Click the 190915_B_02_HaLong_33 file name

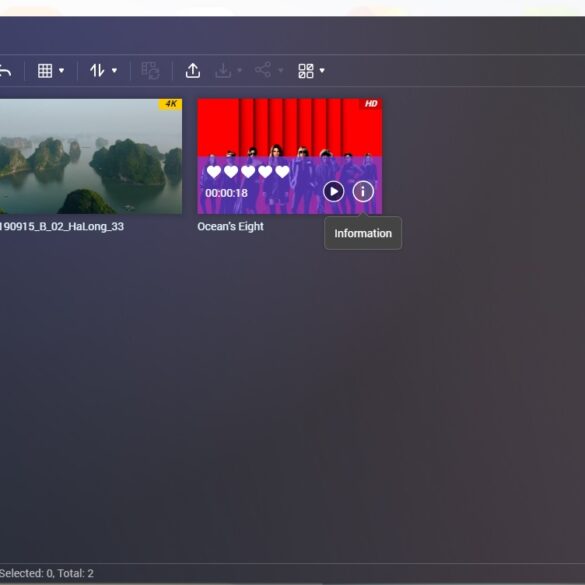click(x=62, y=226)
